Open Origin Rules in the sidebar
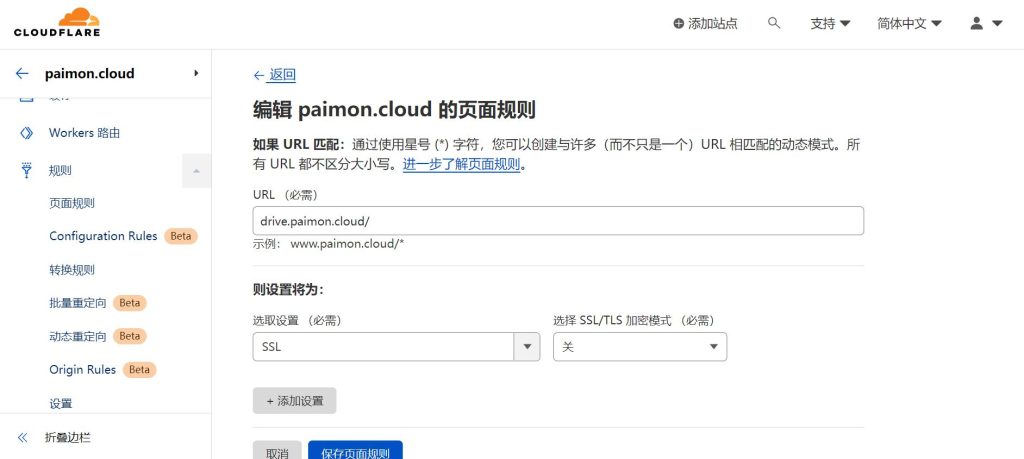 (82, 370)
